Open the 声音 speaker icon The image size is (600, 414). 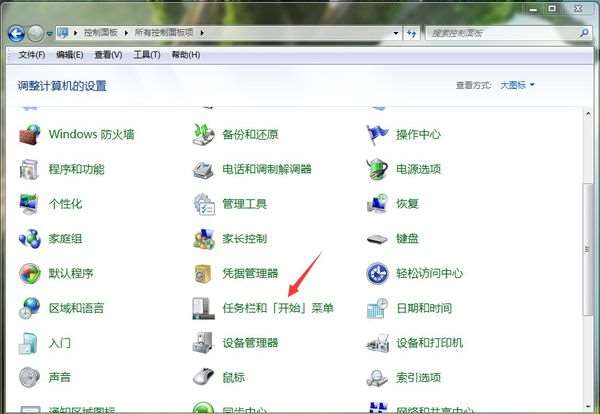coord(29,377)
